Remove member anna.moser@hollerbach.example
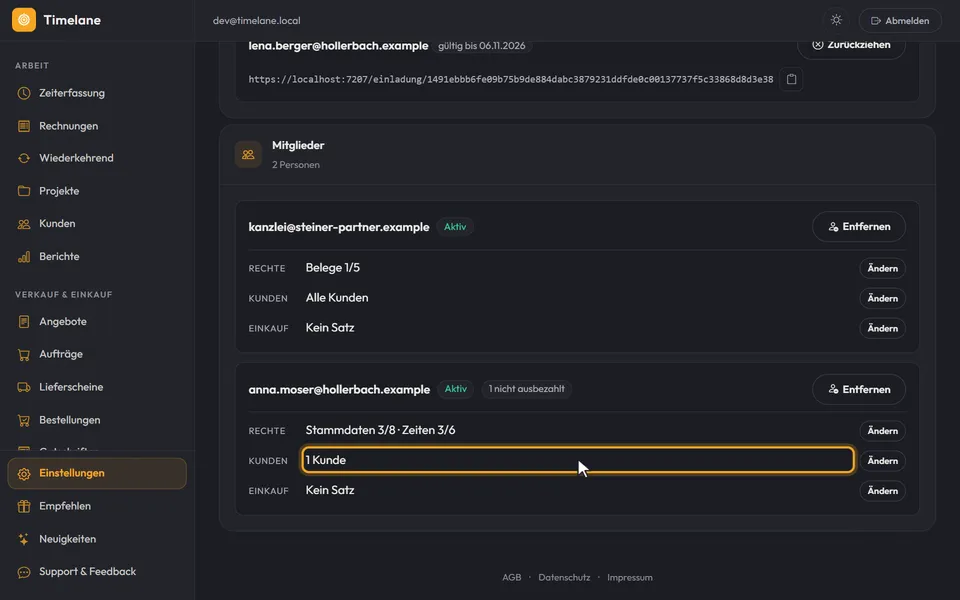This screenshot has width=960, height=600. pos(858,389)
